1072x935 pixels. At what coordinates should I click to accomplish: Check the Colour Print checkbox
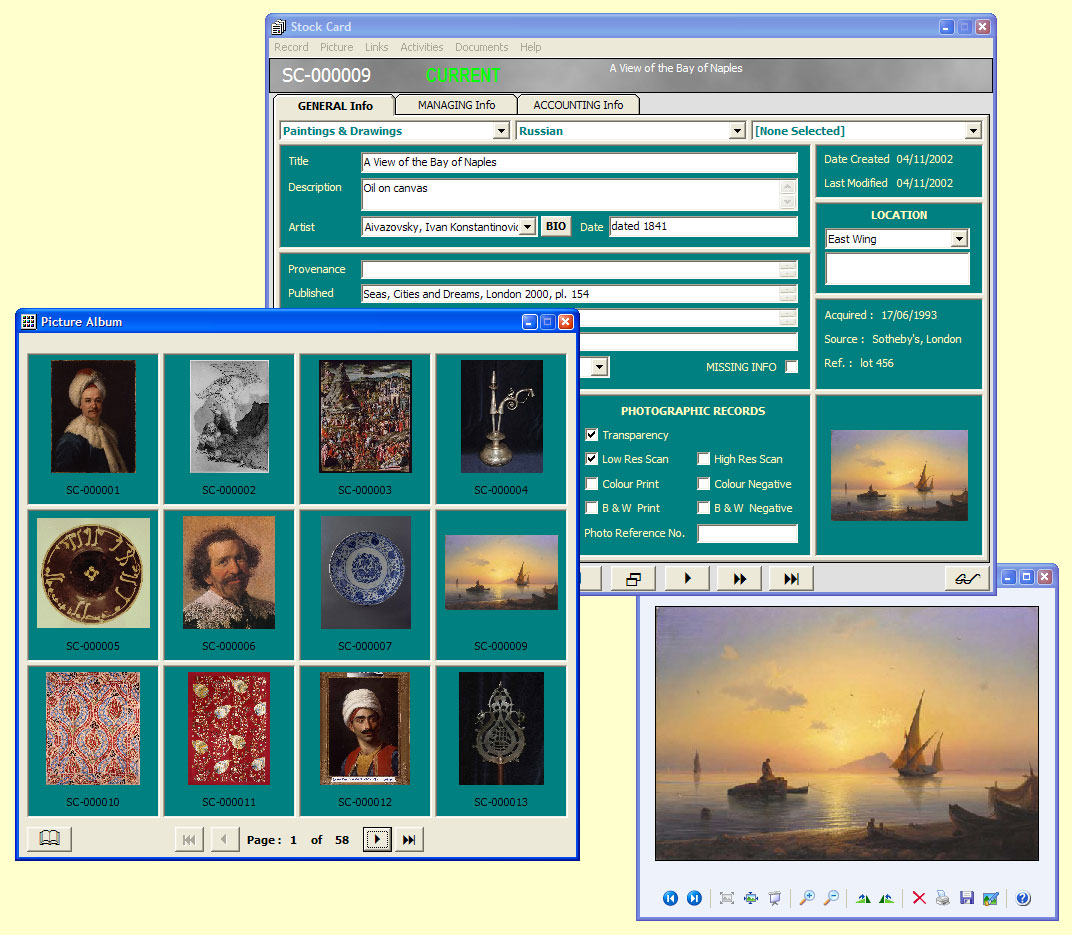(591, 483)
